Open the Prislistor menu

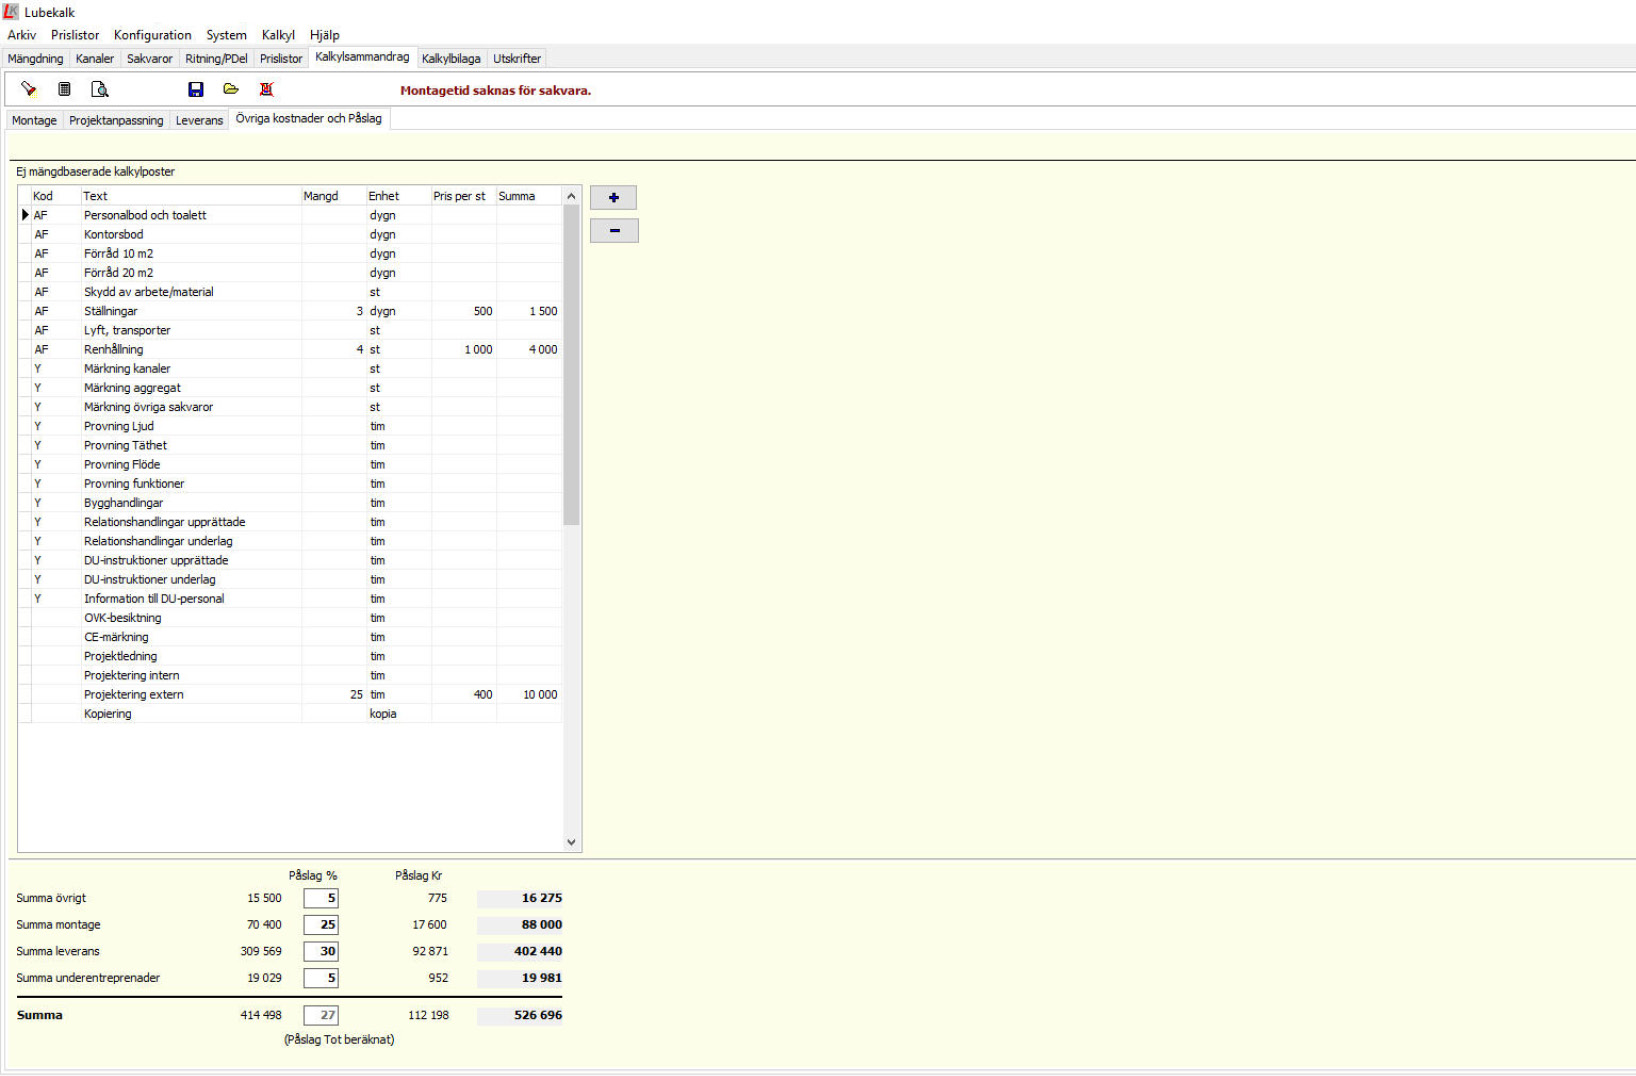(x=75, y=35)
